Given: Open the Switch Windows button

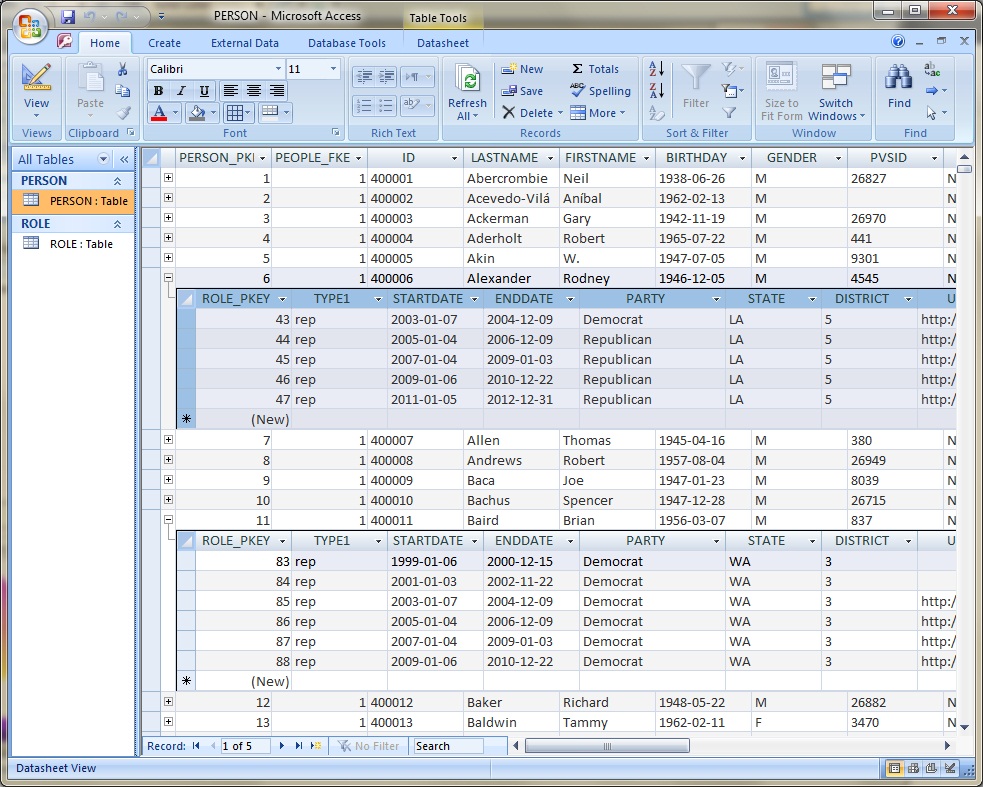Looking at the screenshot, I should (836, 92).
